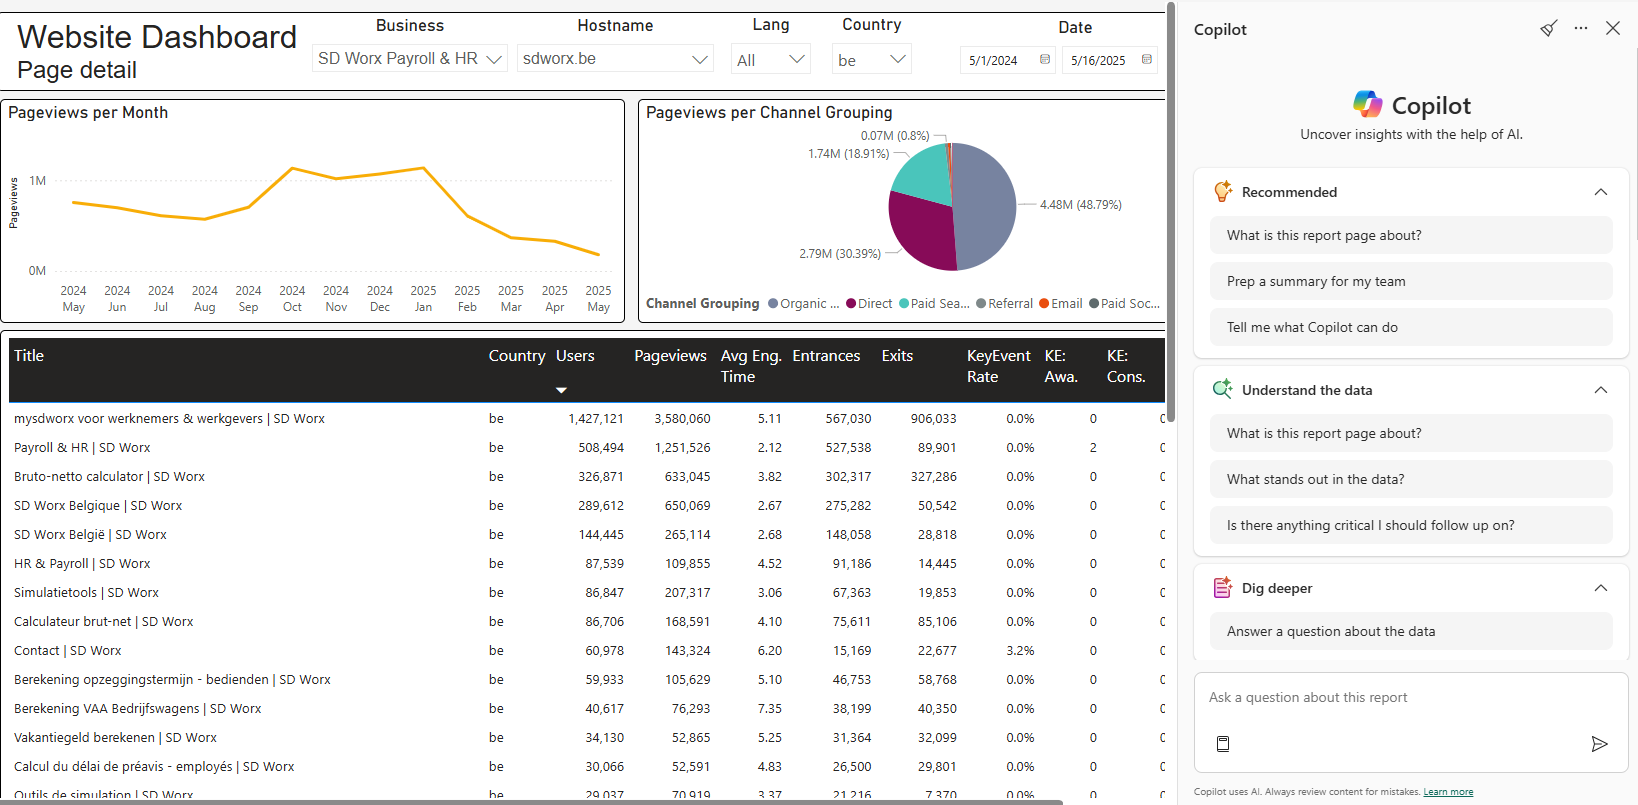The height and width of the screenshot is (805, 1638).
Task: Open the Country dropdown showing be
Action: coord(871,60)
